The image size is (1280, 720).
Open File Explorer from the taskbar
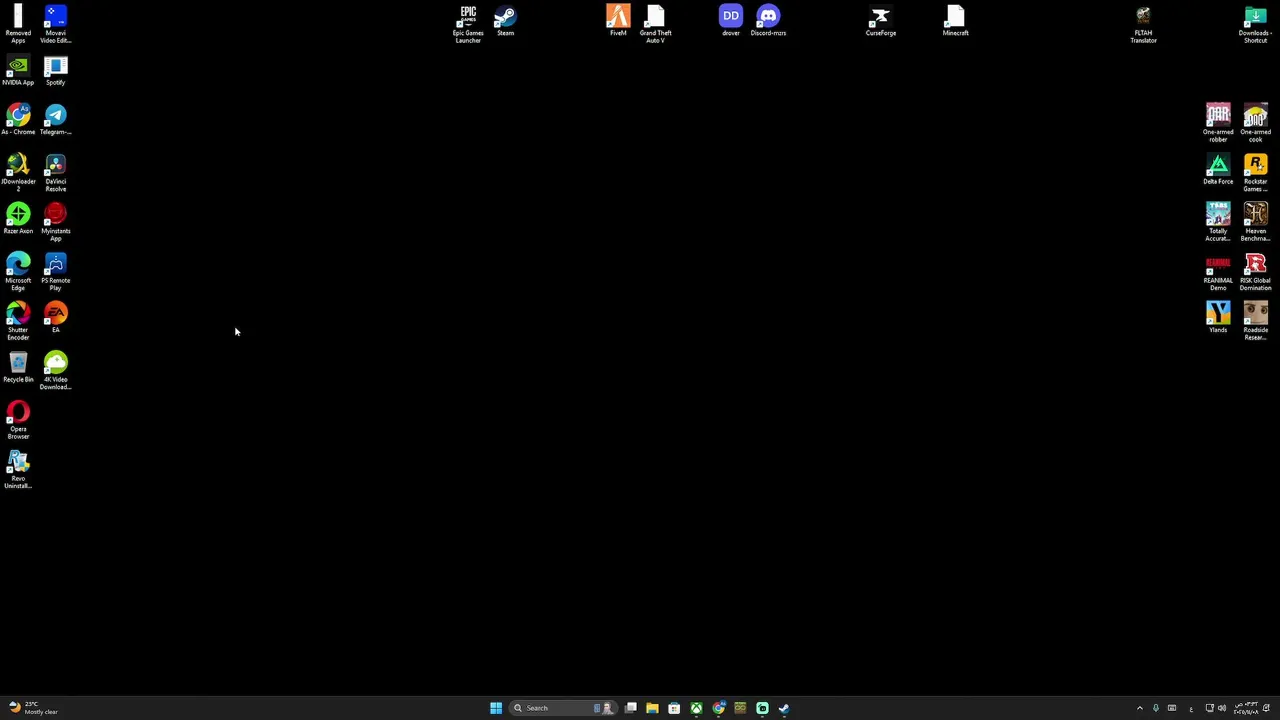(x=652, y=708)
